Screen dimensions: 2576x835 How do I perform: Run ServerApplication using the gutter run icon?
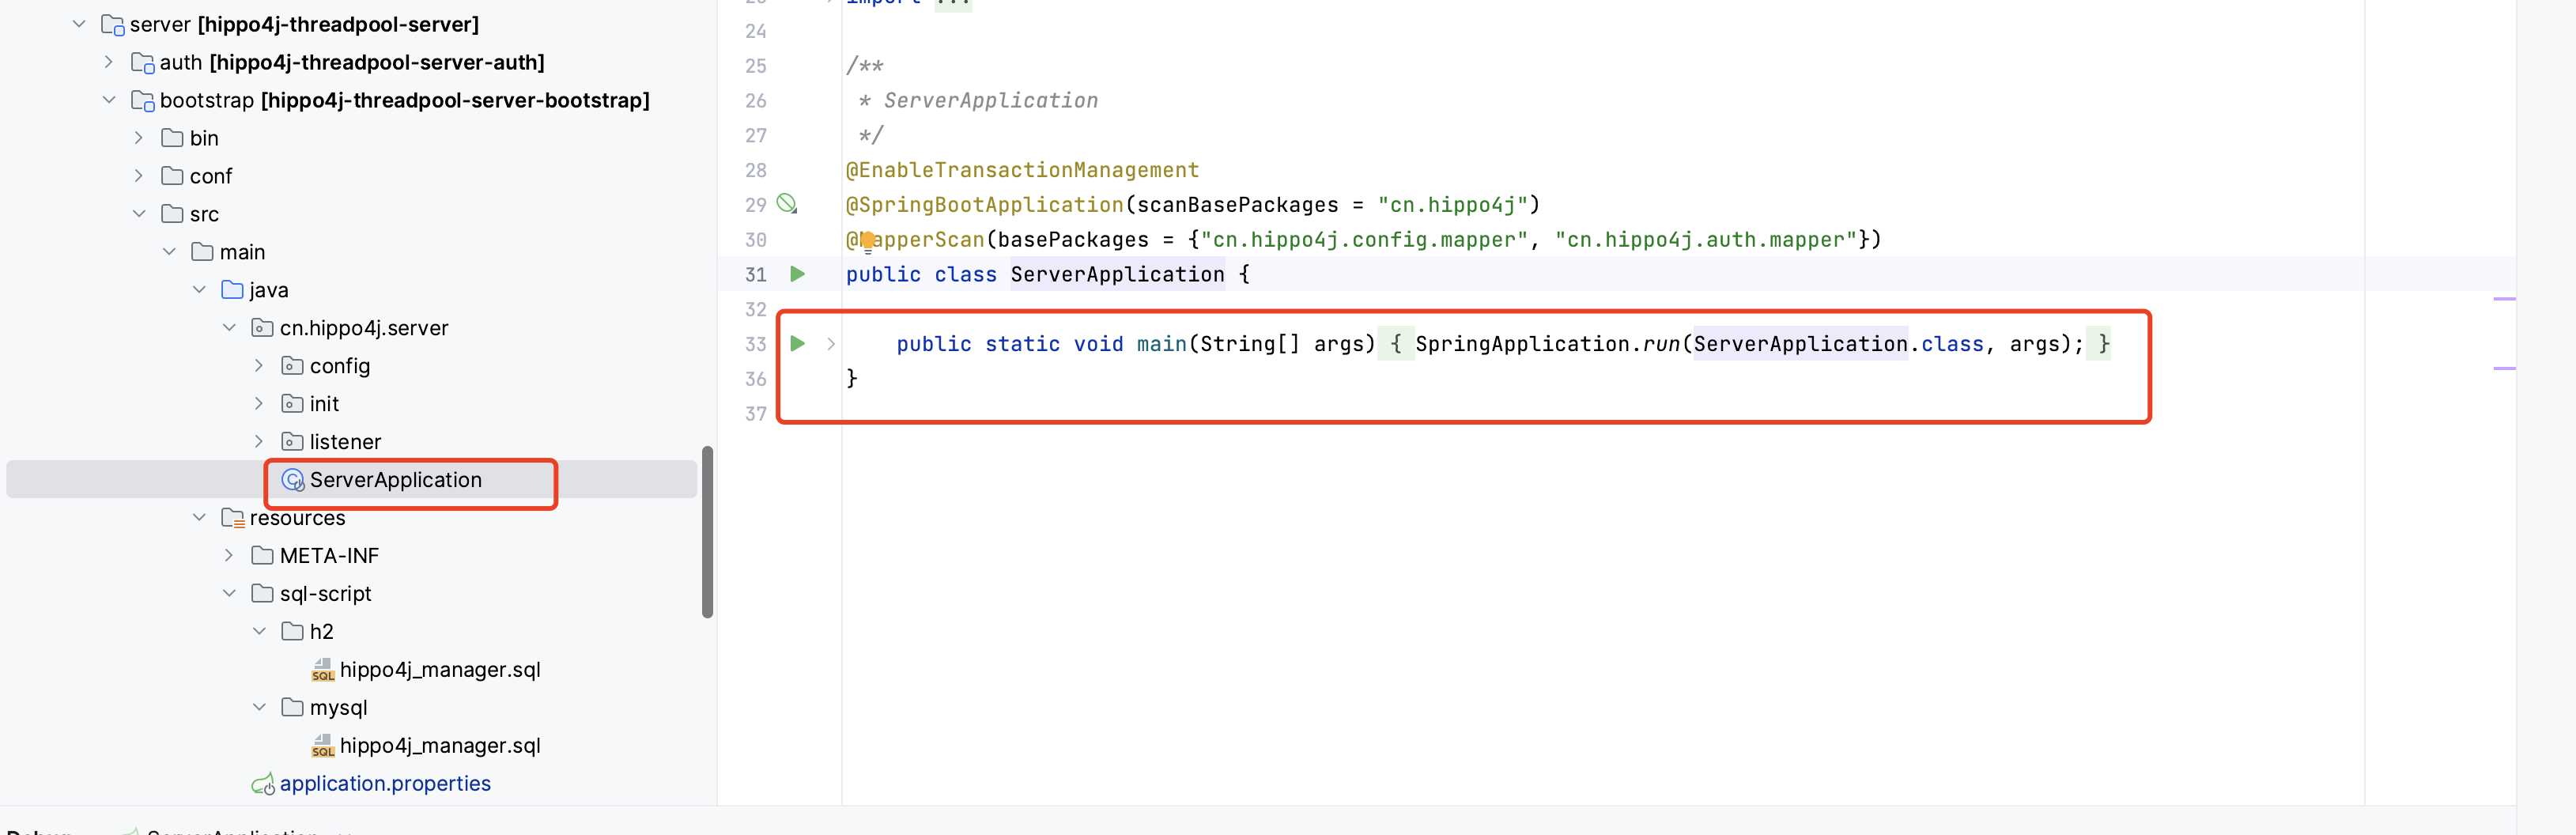point(797,274)
